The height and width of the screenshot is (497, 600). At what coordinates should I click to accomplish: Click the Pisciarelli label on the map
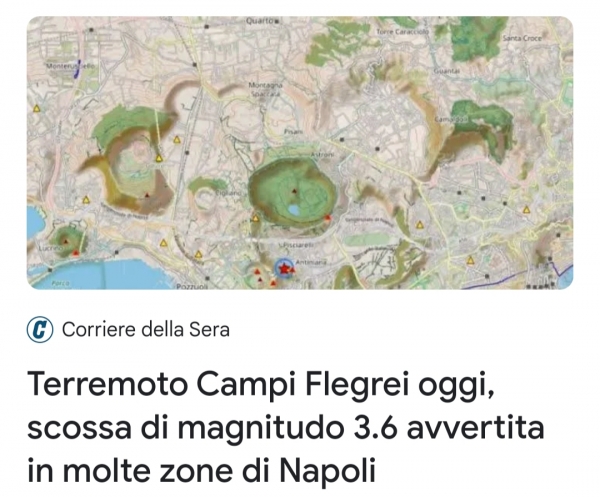296,244
